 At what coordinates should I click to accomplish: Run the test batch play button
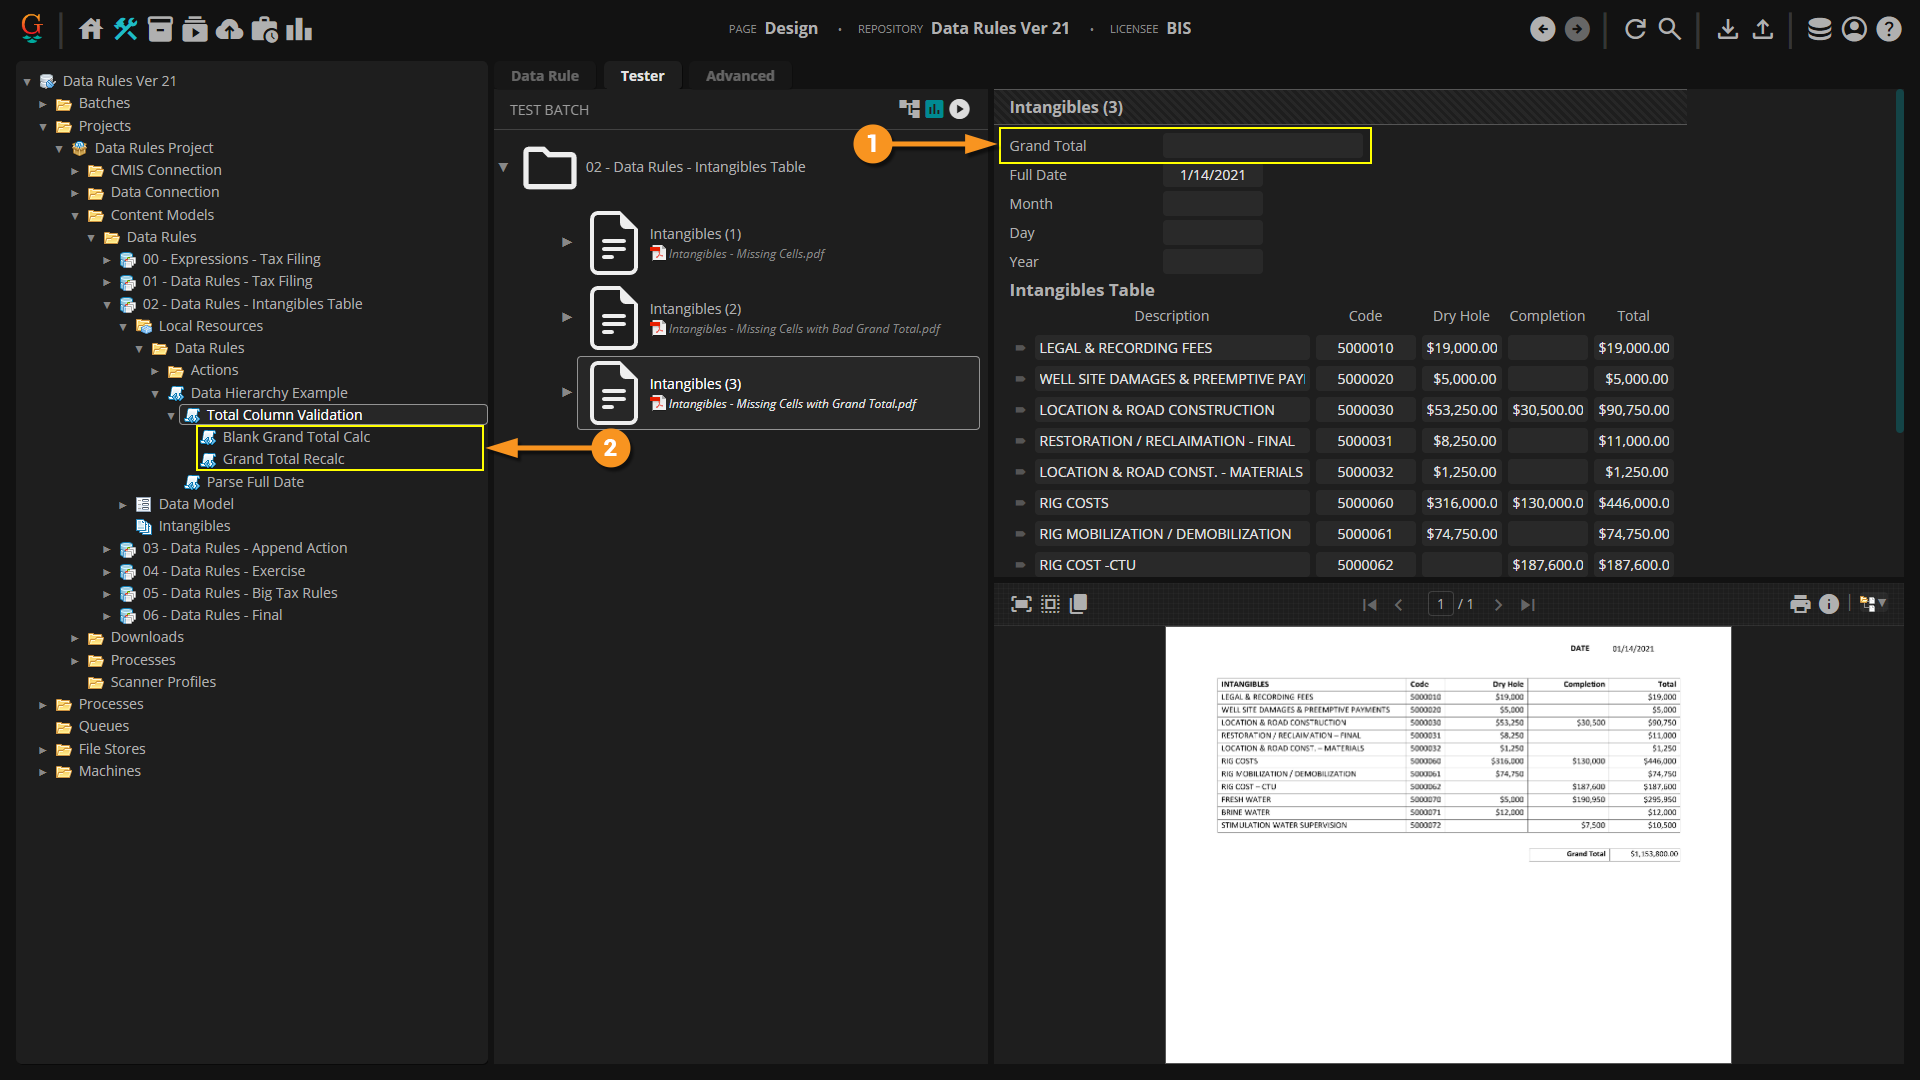point(959,109)
